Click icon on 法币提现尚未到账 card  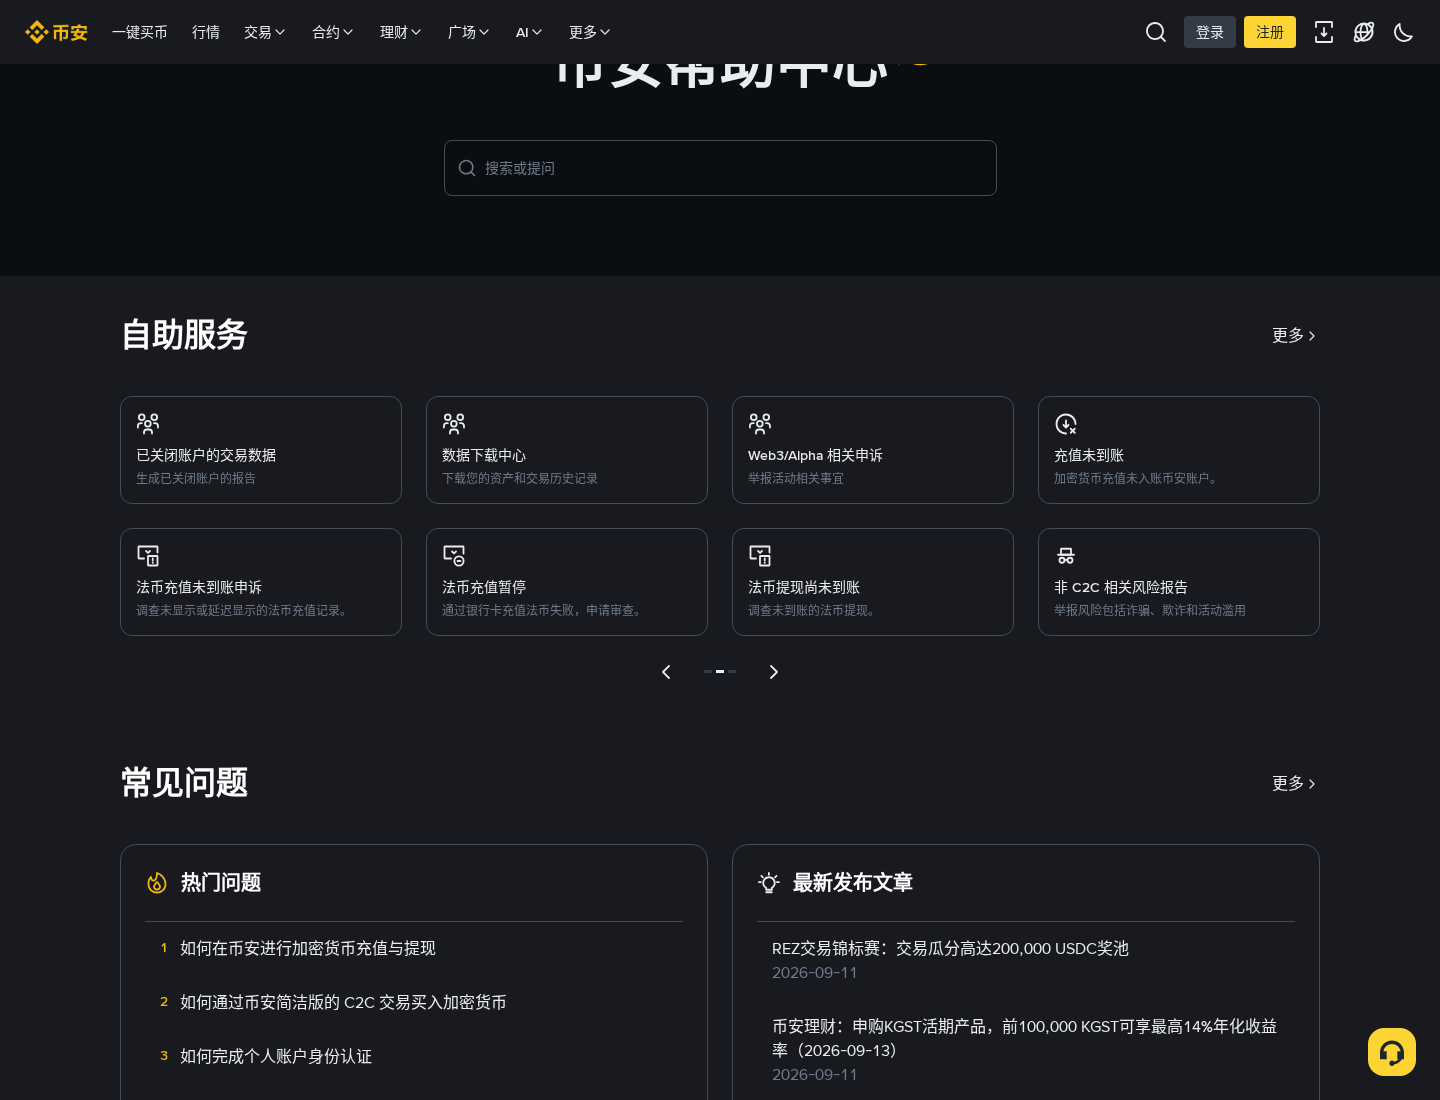pos(760,556)
